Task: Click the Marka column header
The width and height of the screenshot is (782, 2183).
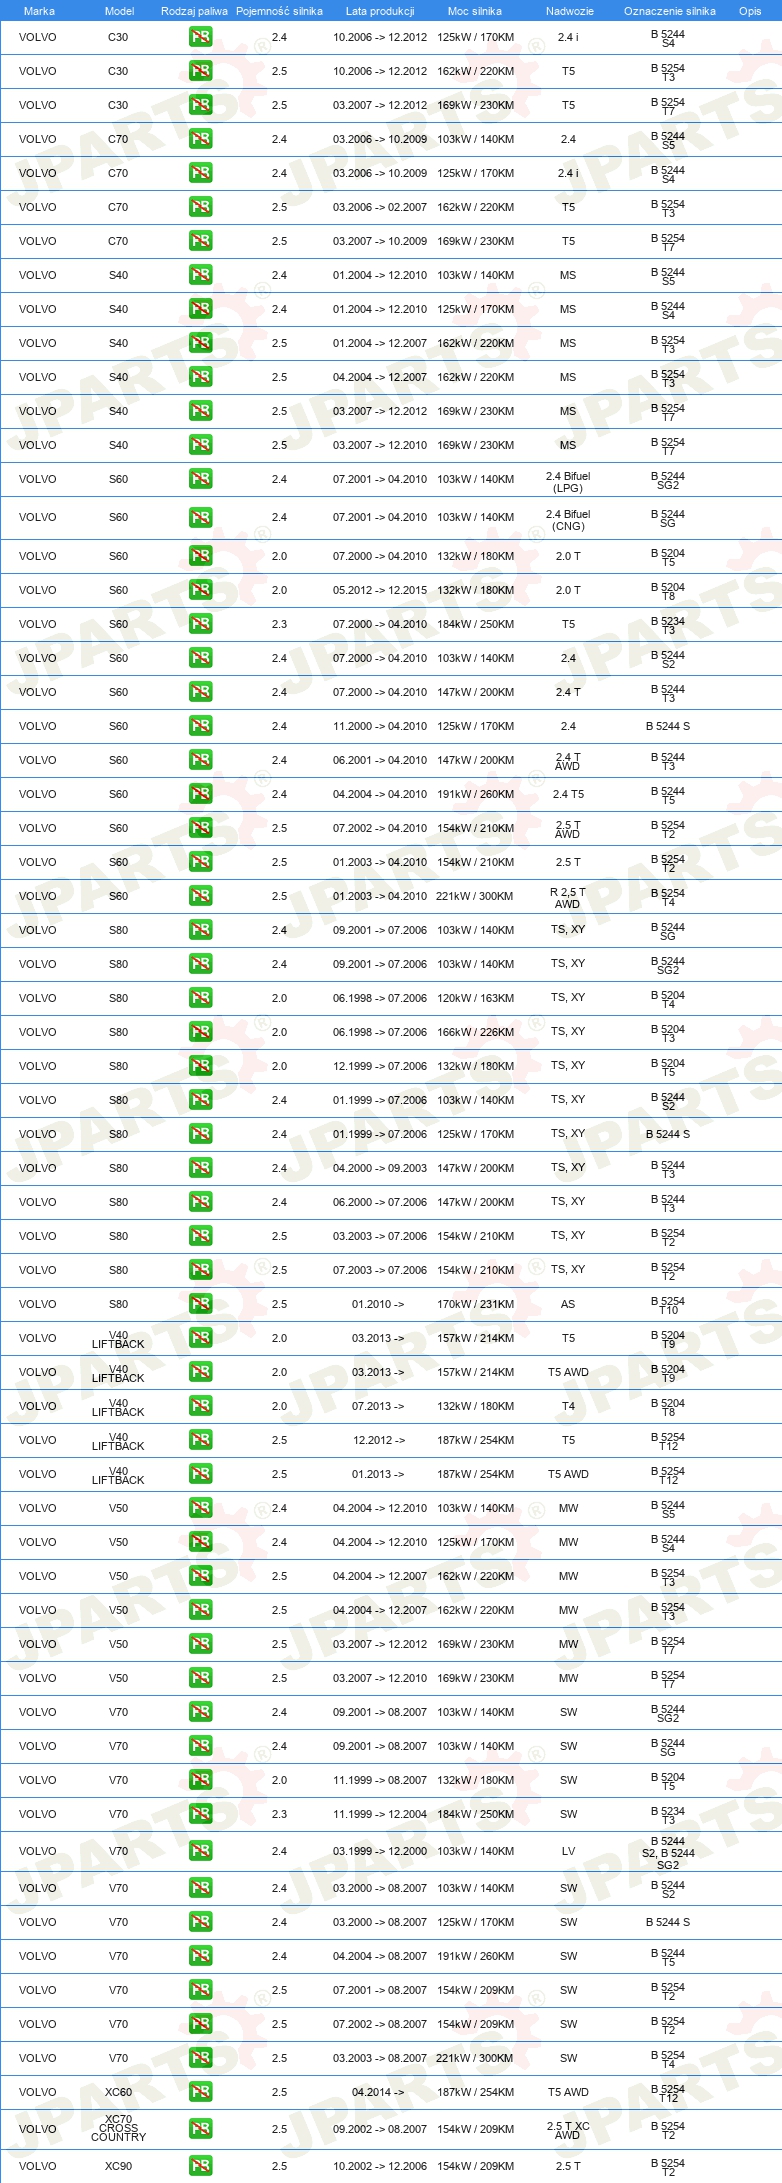Action: tap(39, 11)
